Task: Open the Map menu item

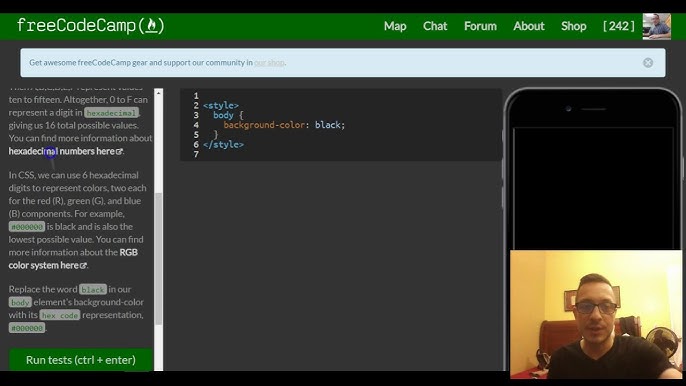Action: pyautogui.click(x=395, y=26)
